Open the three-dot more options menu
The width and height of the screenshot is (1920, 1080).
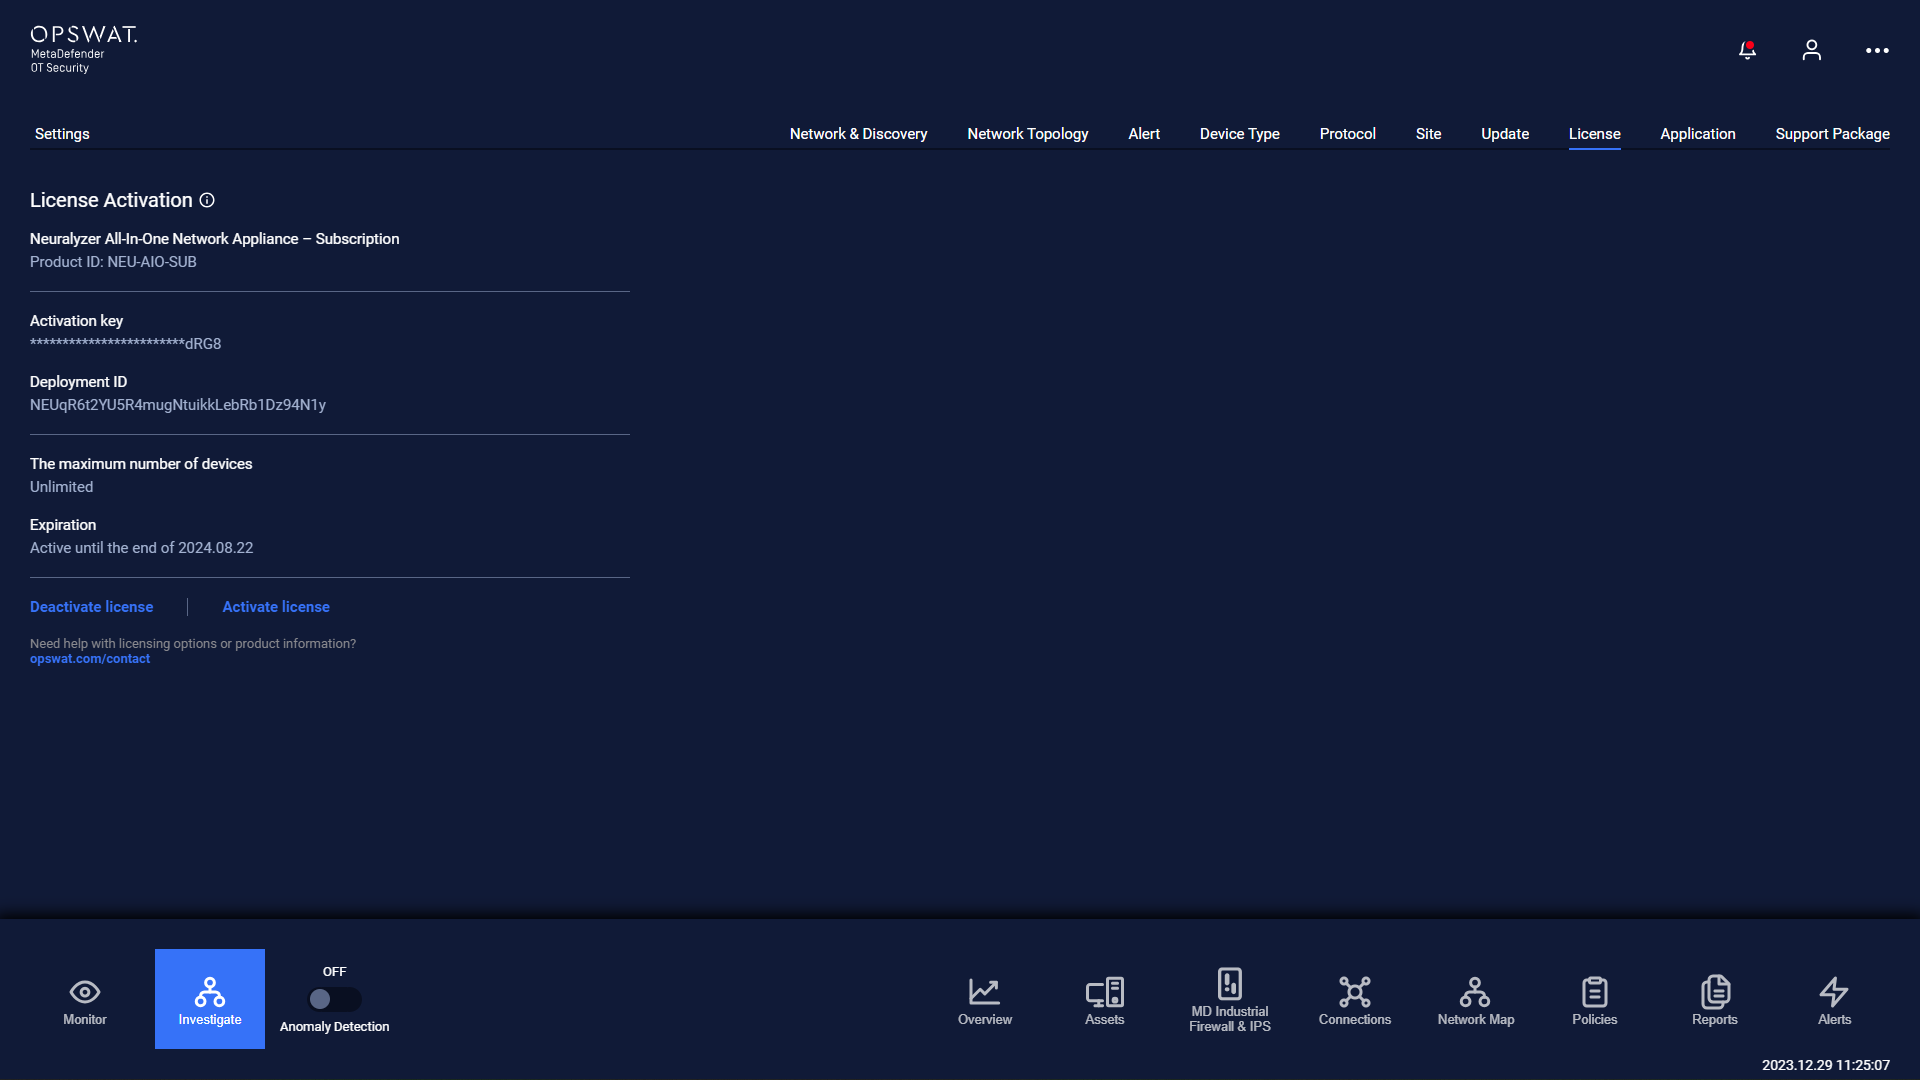(x=1877, y=50)
